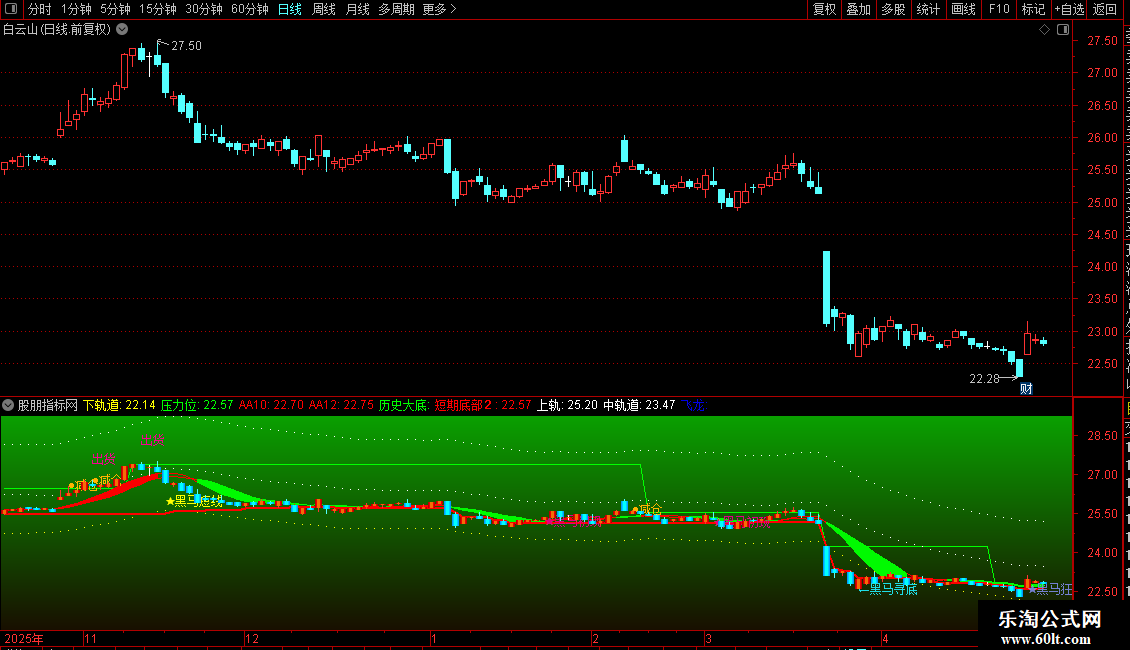Click the 标记 mark button
This screenshot has width=1130, height=650.
[1033, 9]
